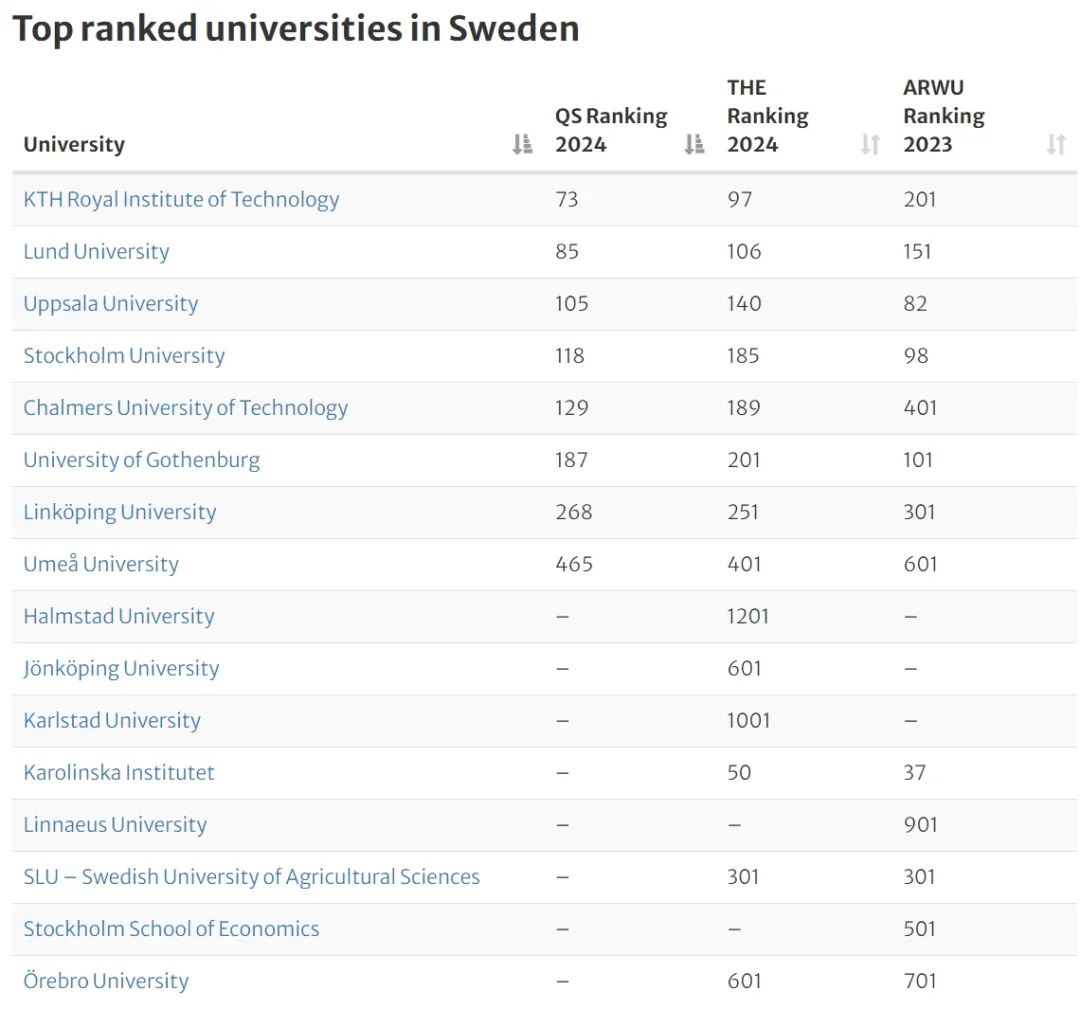Open the Örebro University link

106,981
